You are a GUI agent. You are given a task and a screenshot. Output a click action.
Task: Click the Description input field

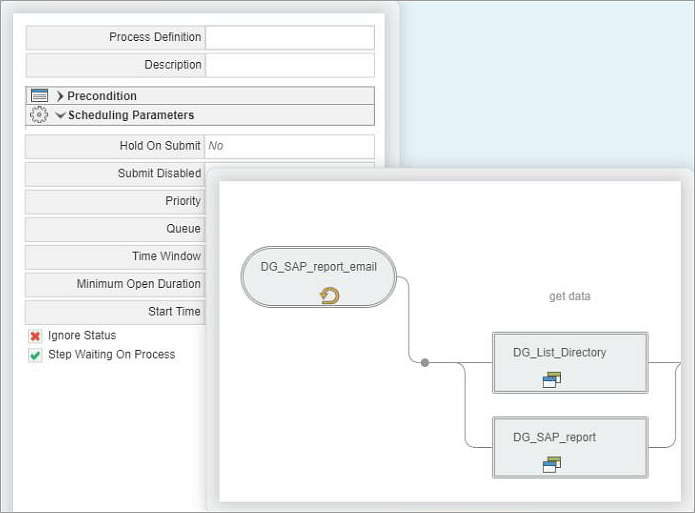(x=290, y=65)
